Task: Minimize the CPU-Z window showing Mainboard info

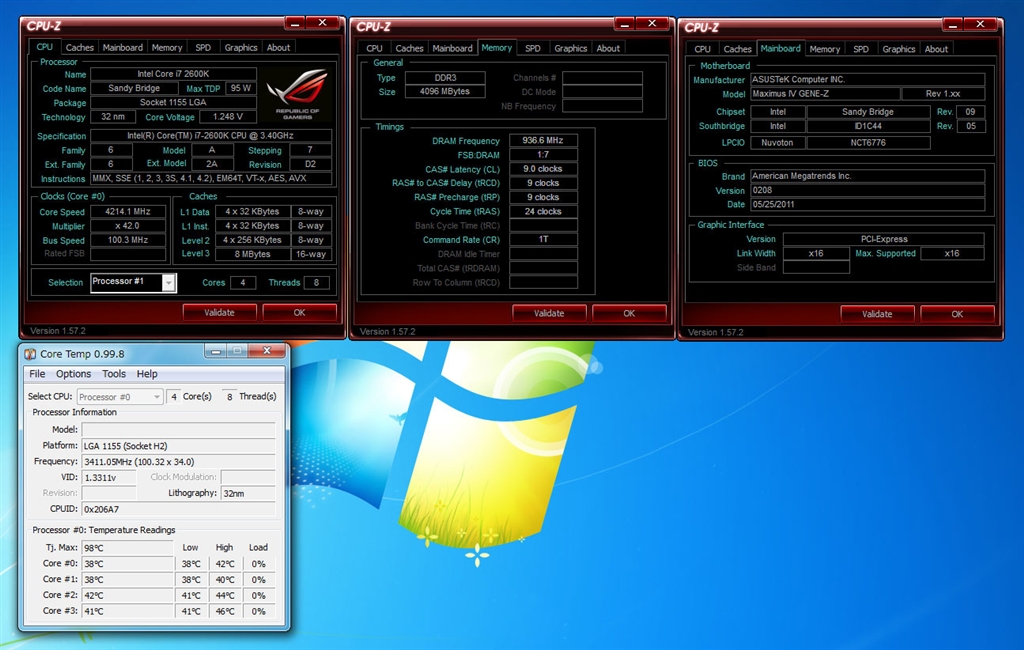Action: pyautogui.click(x=951, y=23)
